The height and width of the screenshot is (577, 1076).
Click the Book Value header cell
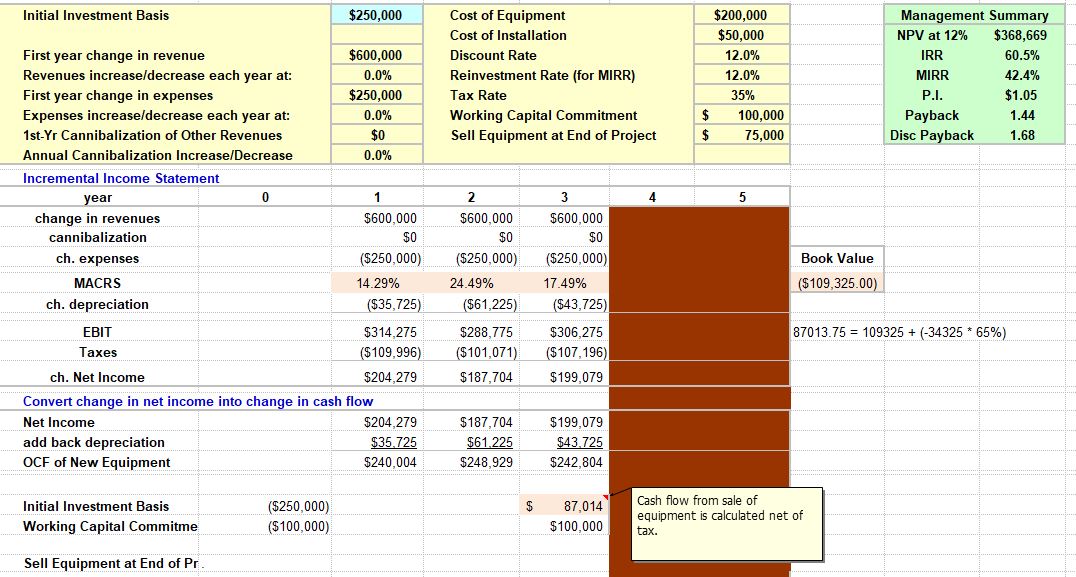coord(837,258)
